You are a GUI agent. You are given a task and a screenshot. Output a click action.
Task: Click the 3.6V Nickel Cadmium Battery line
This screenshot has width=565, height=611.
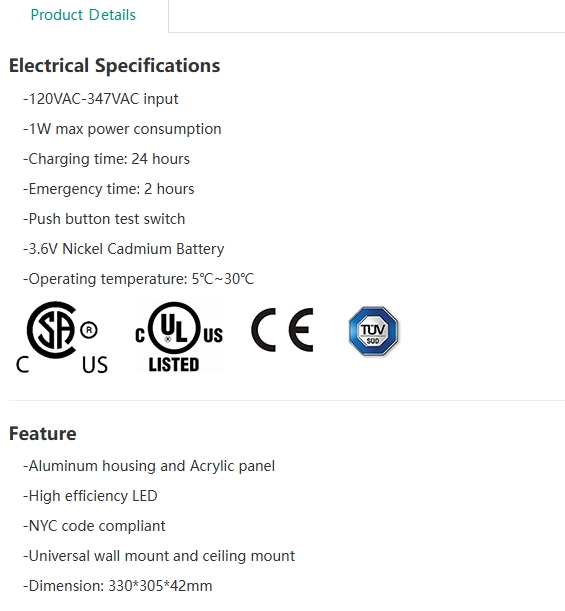pos(124,249)
